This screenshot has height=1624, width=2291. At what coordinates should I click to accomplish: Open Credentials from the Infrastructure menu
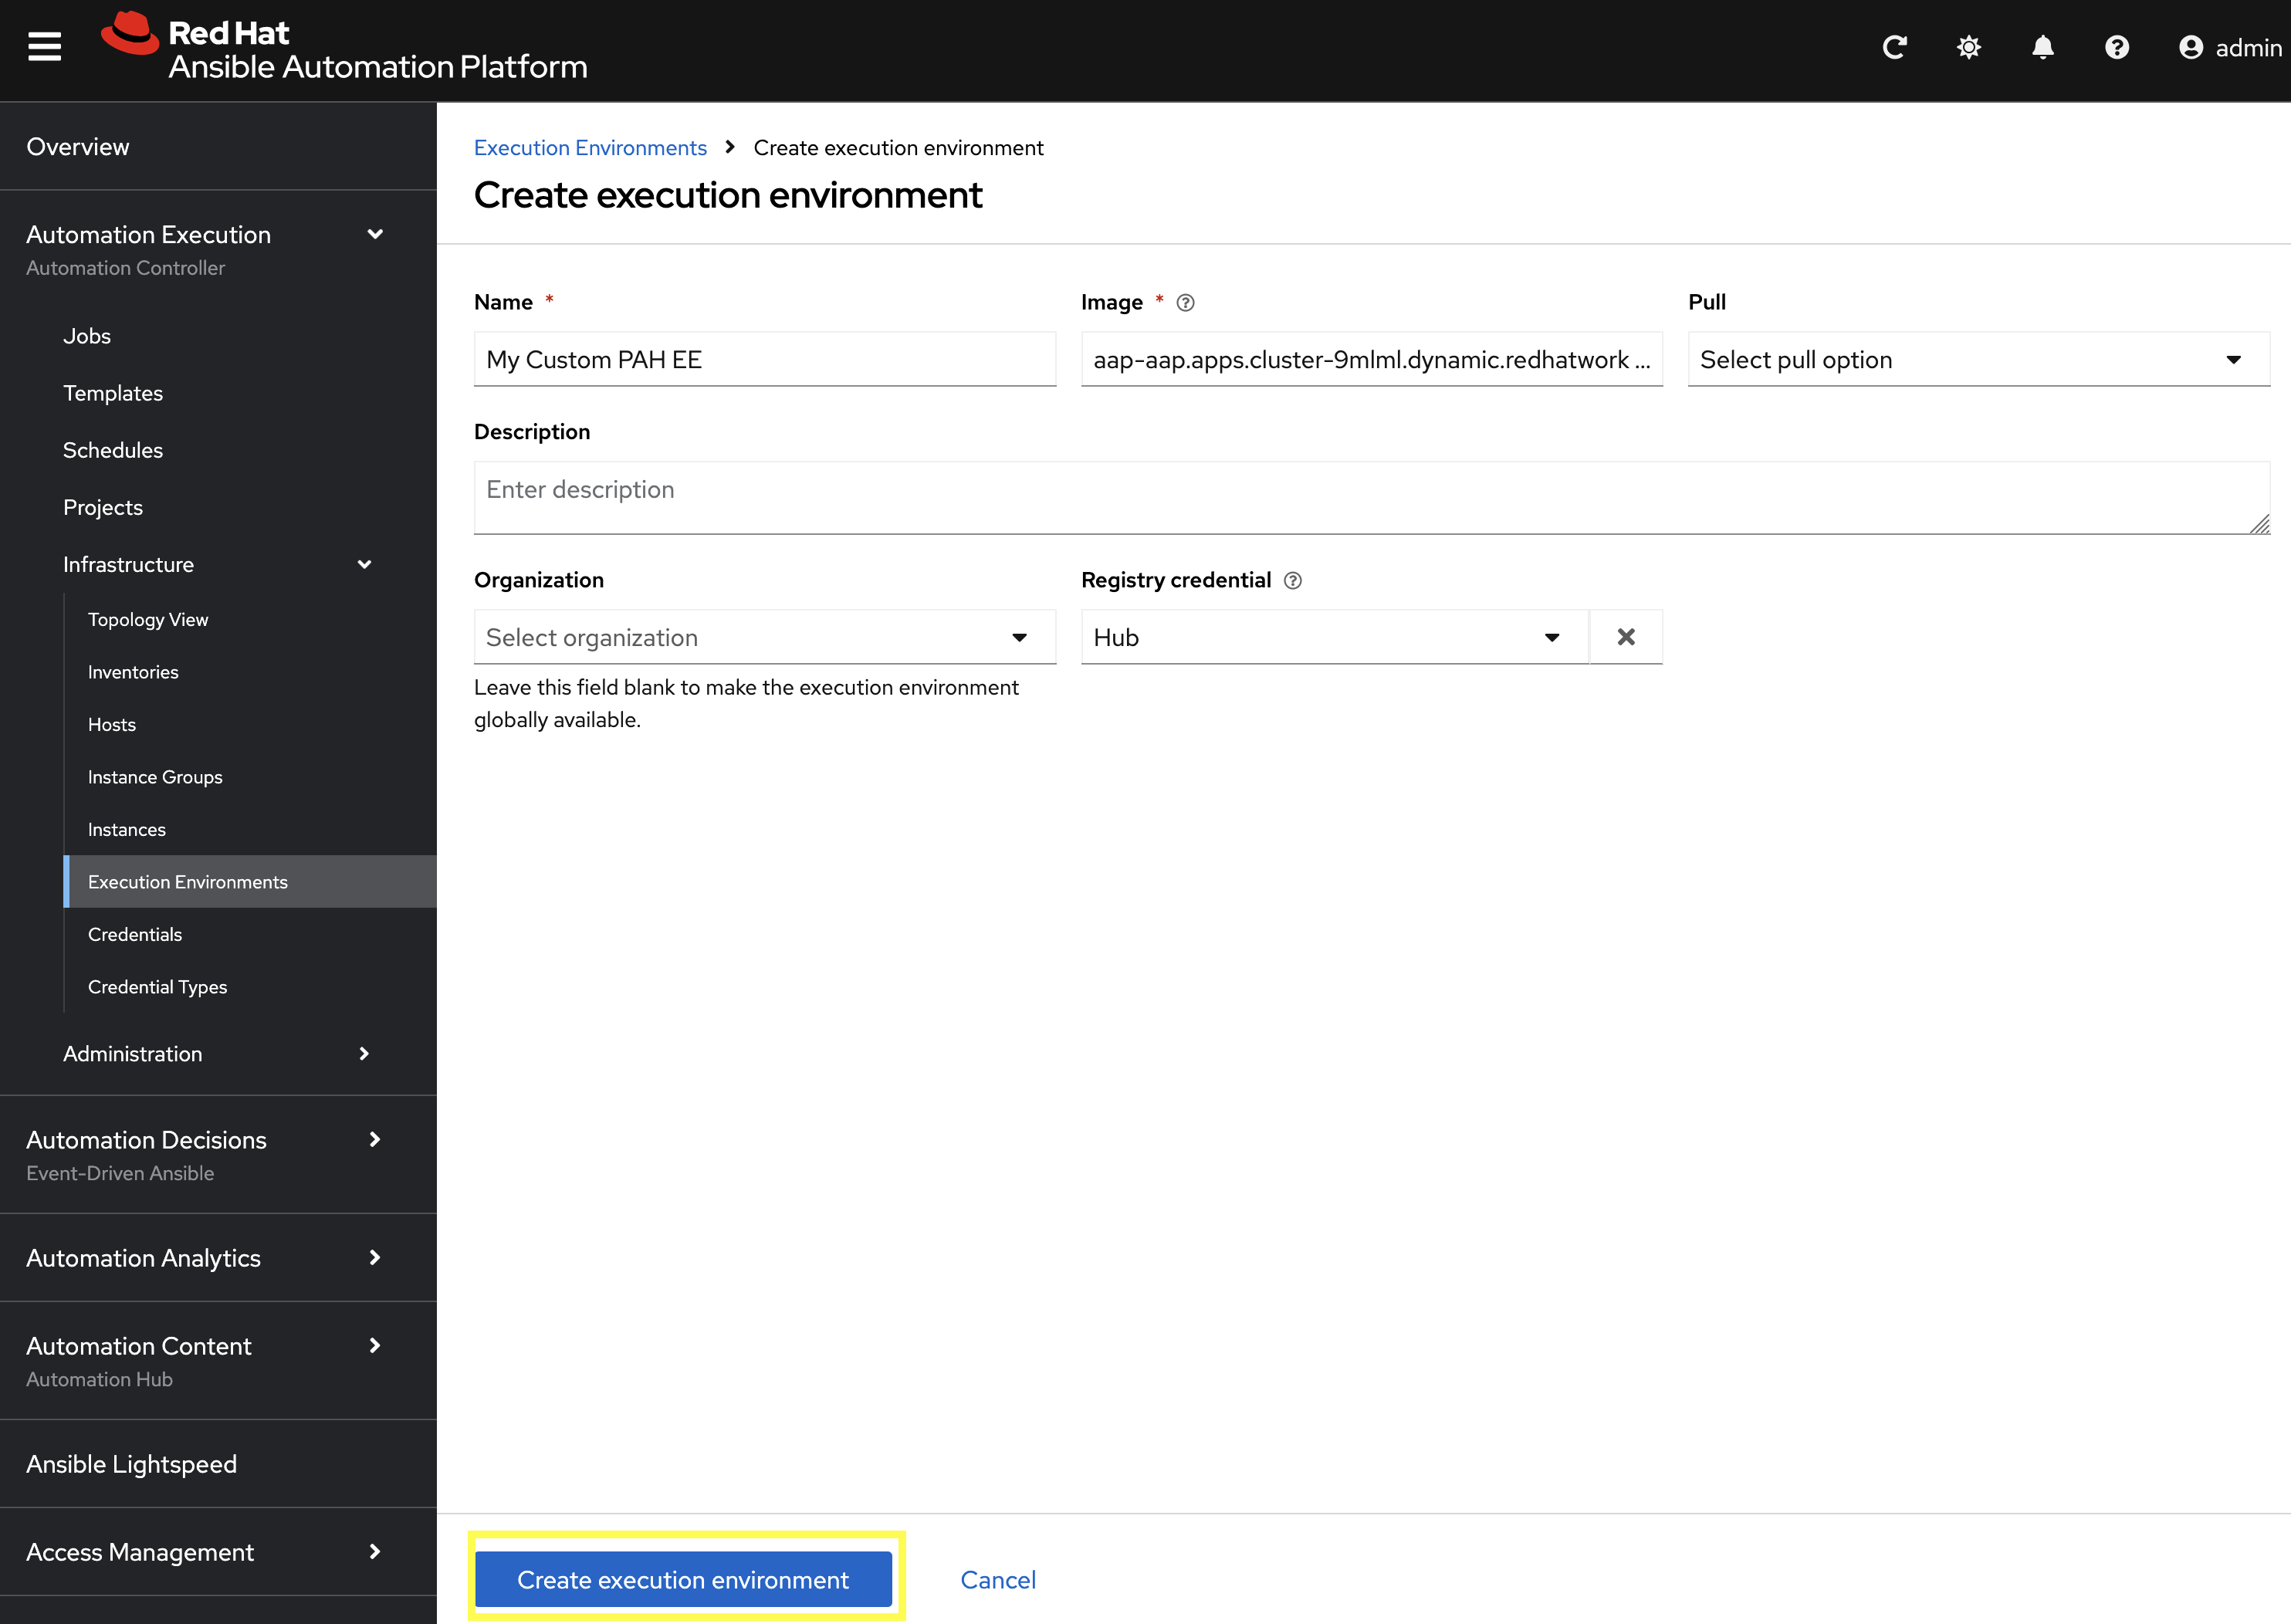(x=135, y=934)
